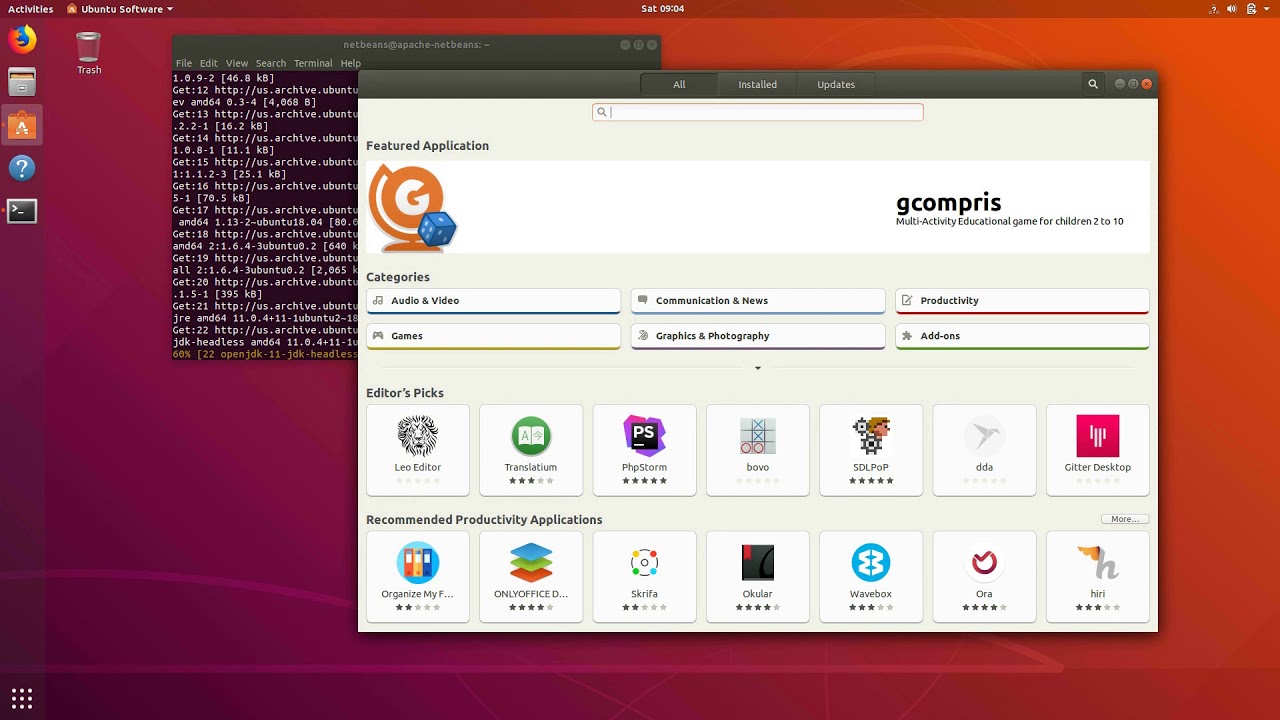Switch to the Installed tab
Screen dimensions: 1280x720
(758, 84)
